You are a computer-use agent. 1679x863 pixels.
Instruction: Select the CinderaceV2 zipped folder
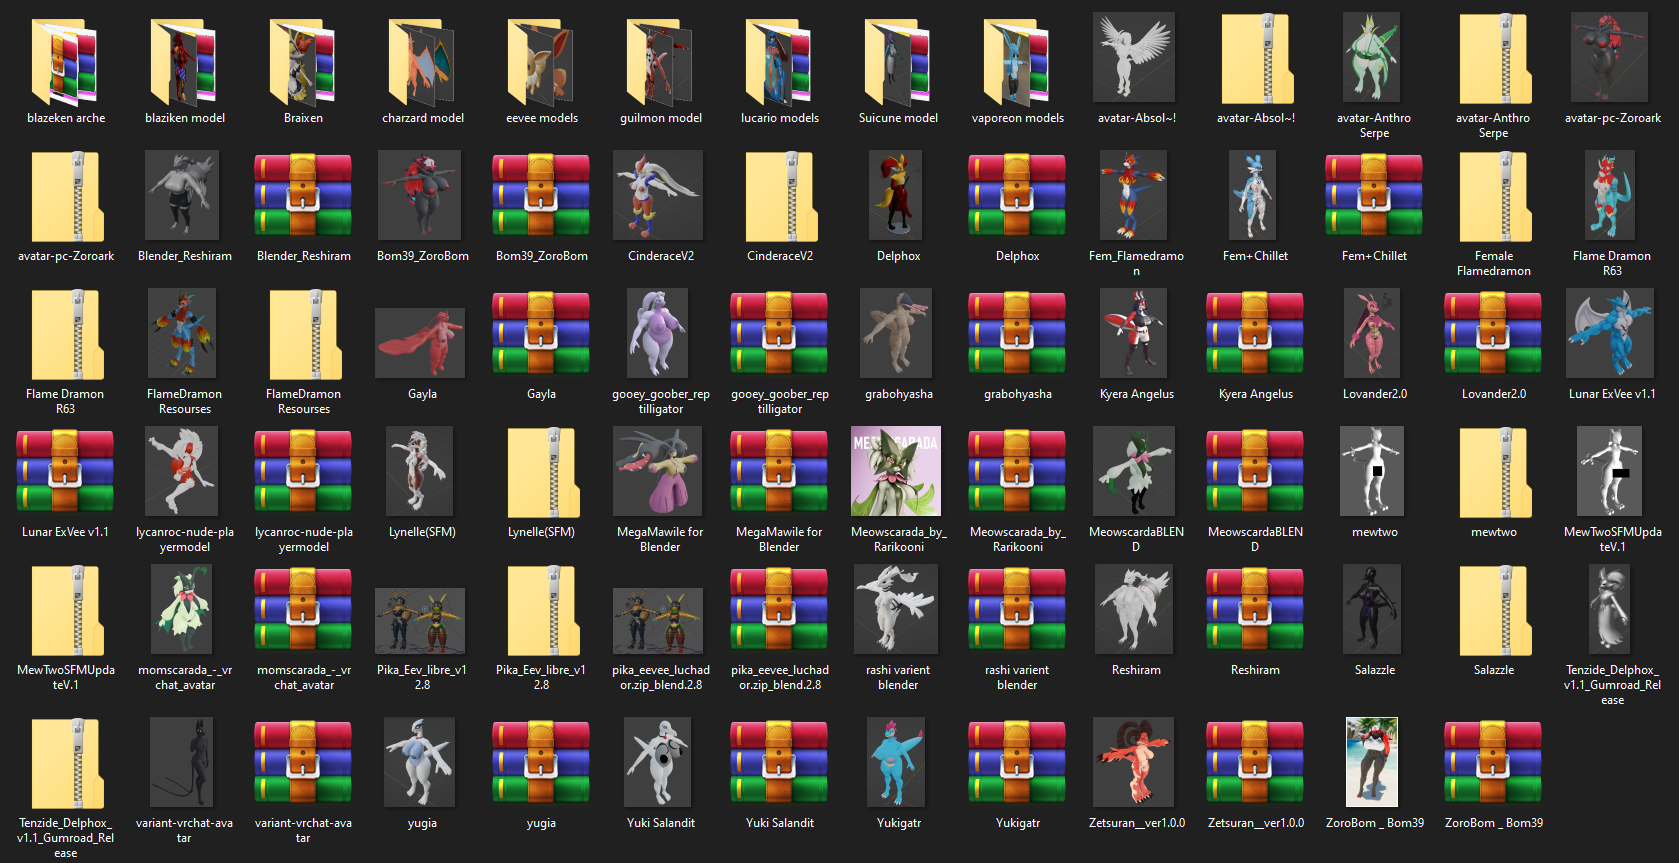(780, 198)
